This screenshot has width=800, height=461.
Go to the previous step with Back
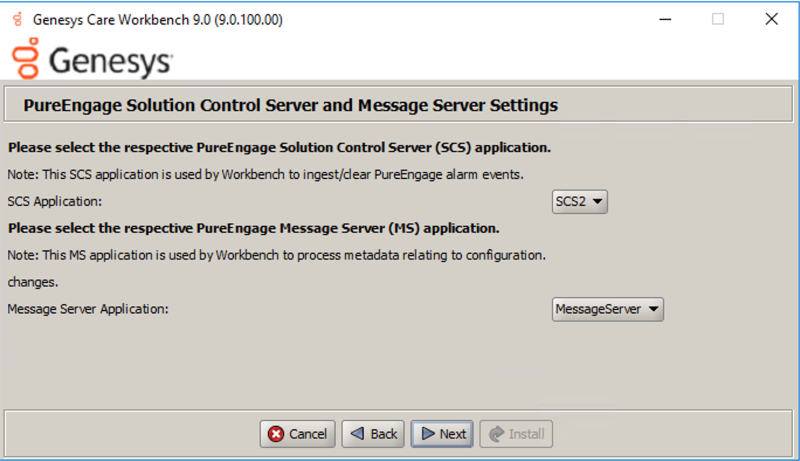click(373, 434)
